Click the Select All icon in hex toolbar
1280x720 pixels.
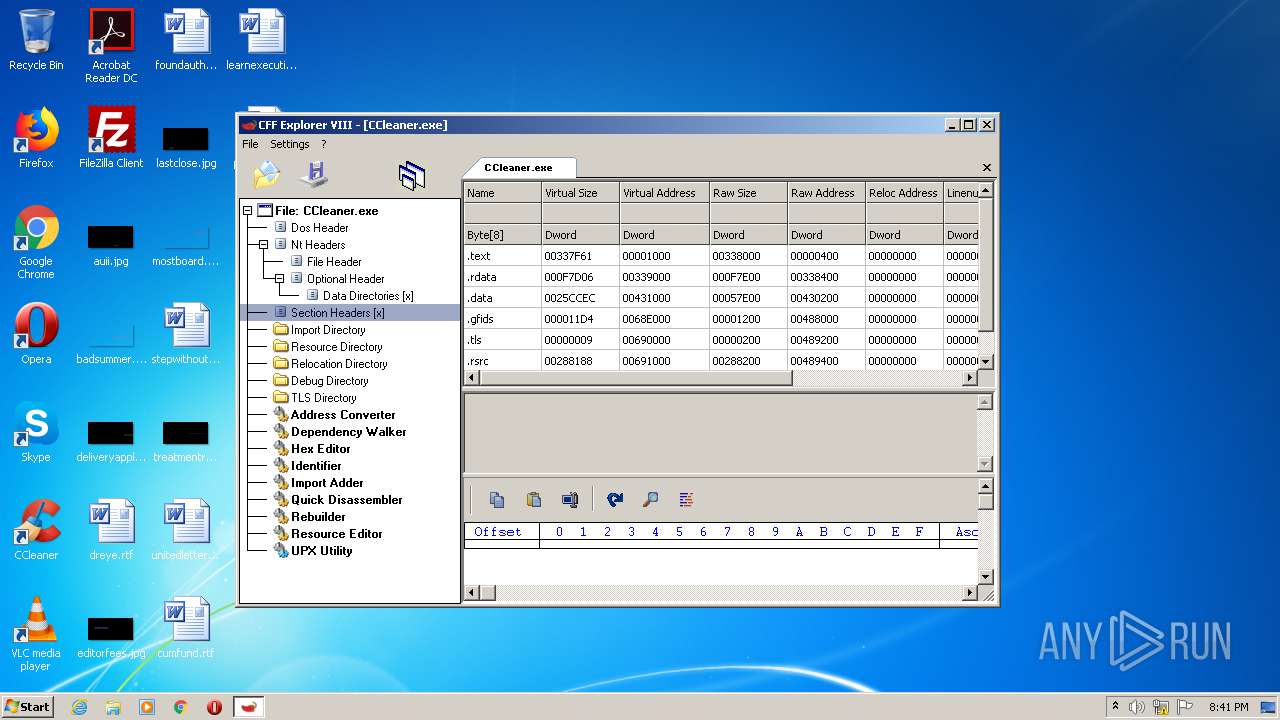(570, 500)
